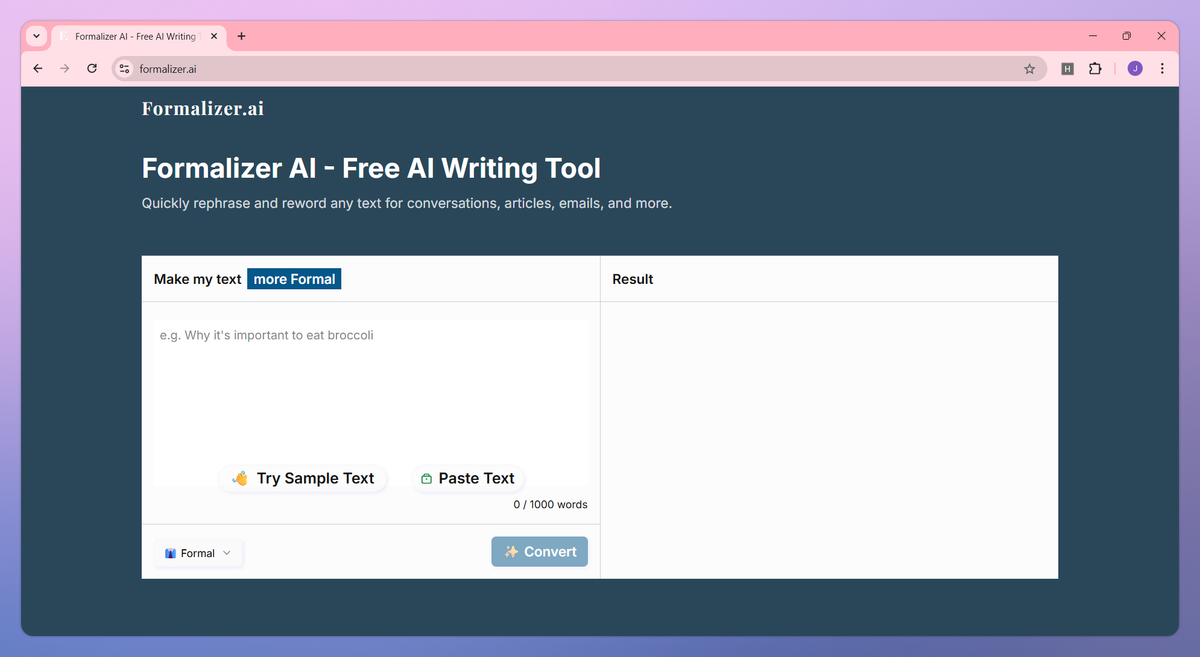Click the H extension icon in the toolbar

click(1067, 68)
